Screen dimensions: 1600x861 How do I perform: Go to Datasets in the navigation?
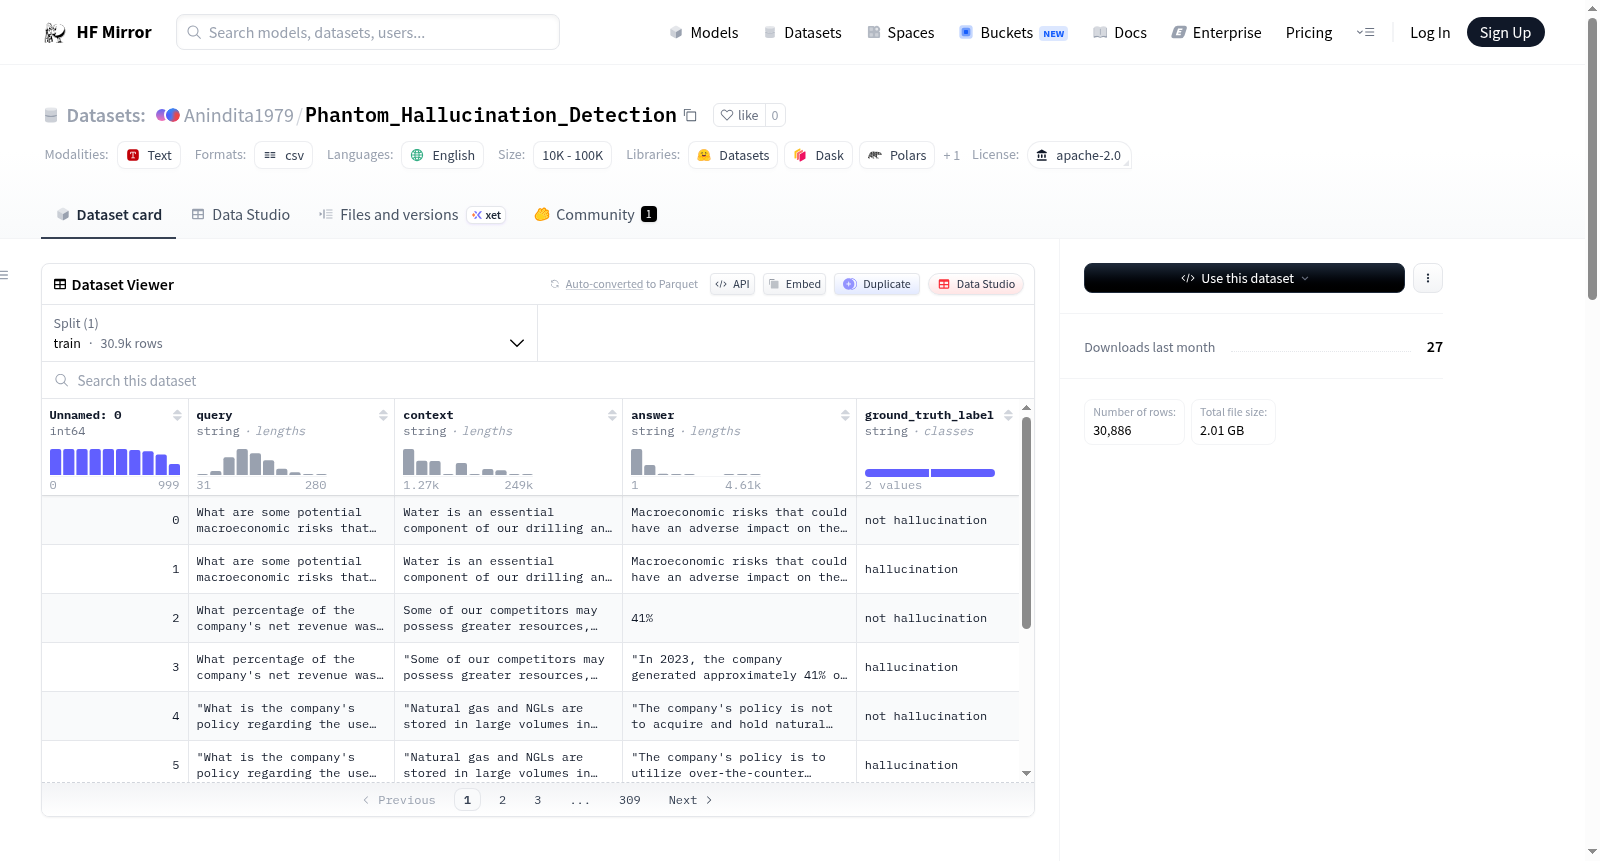pyautogui.click(x=803, y=33)
